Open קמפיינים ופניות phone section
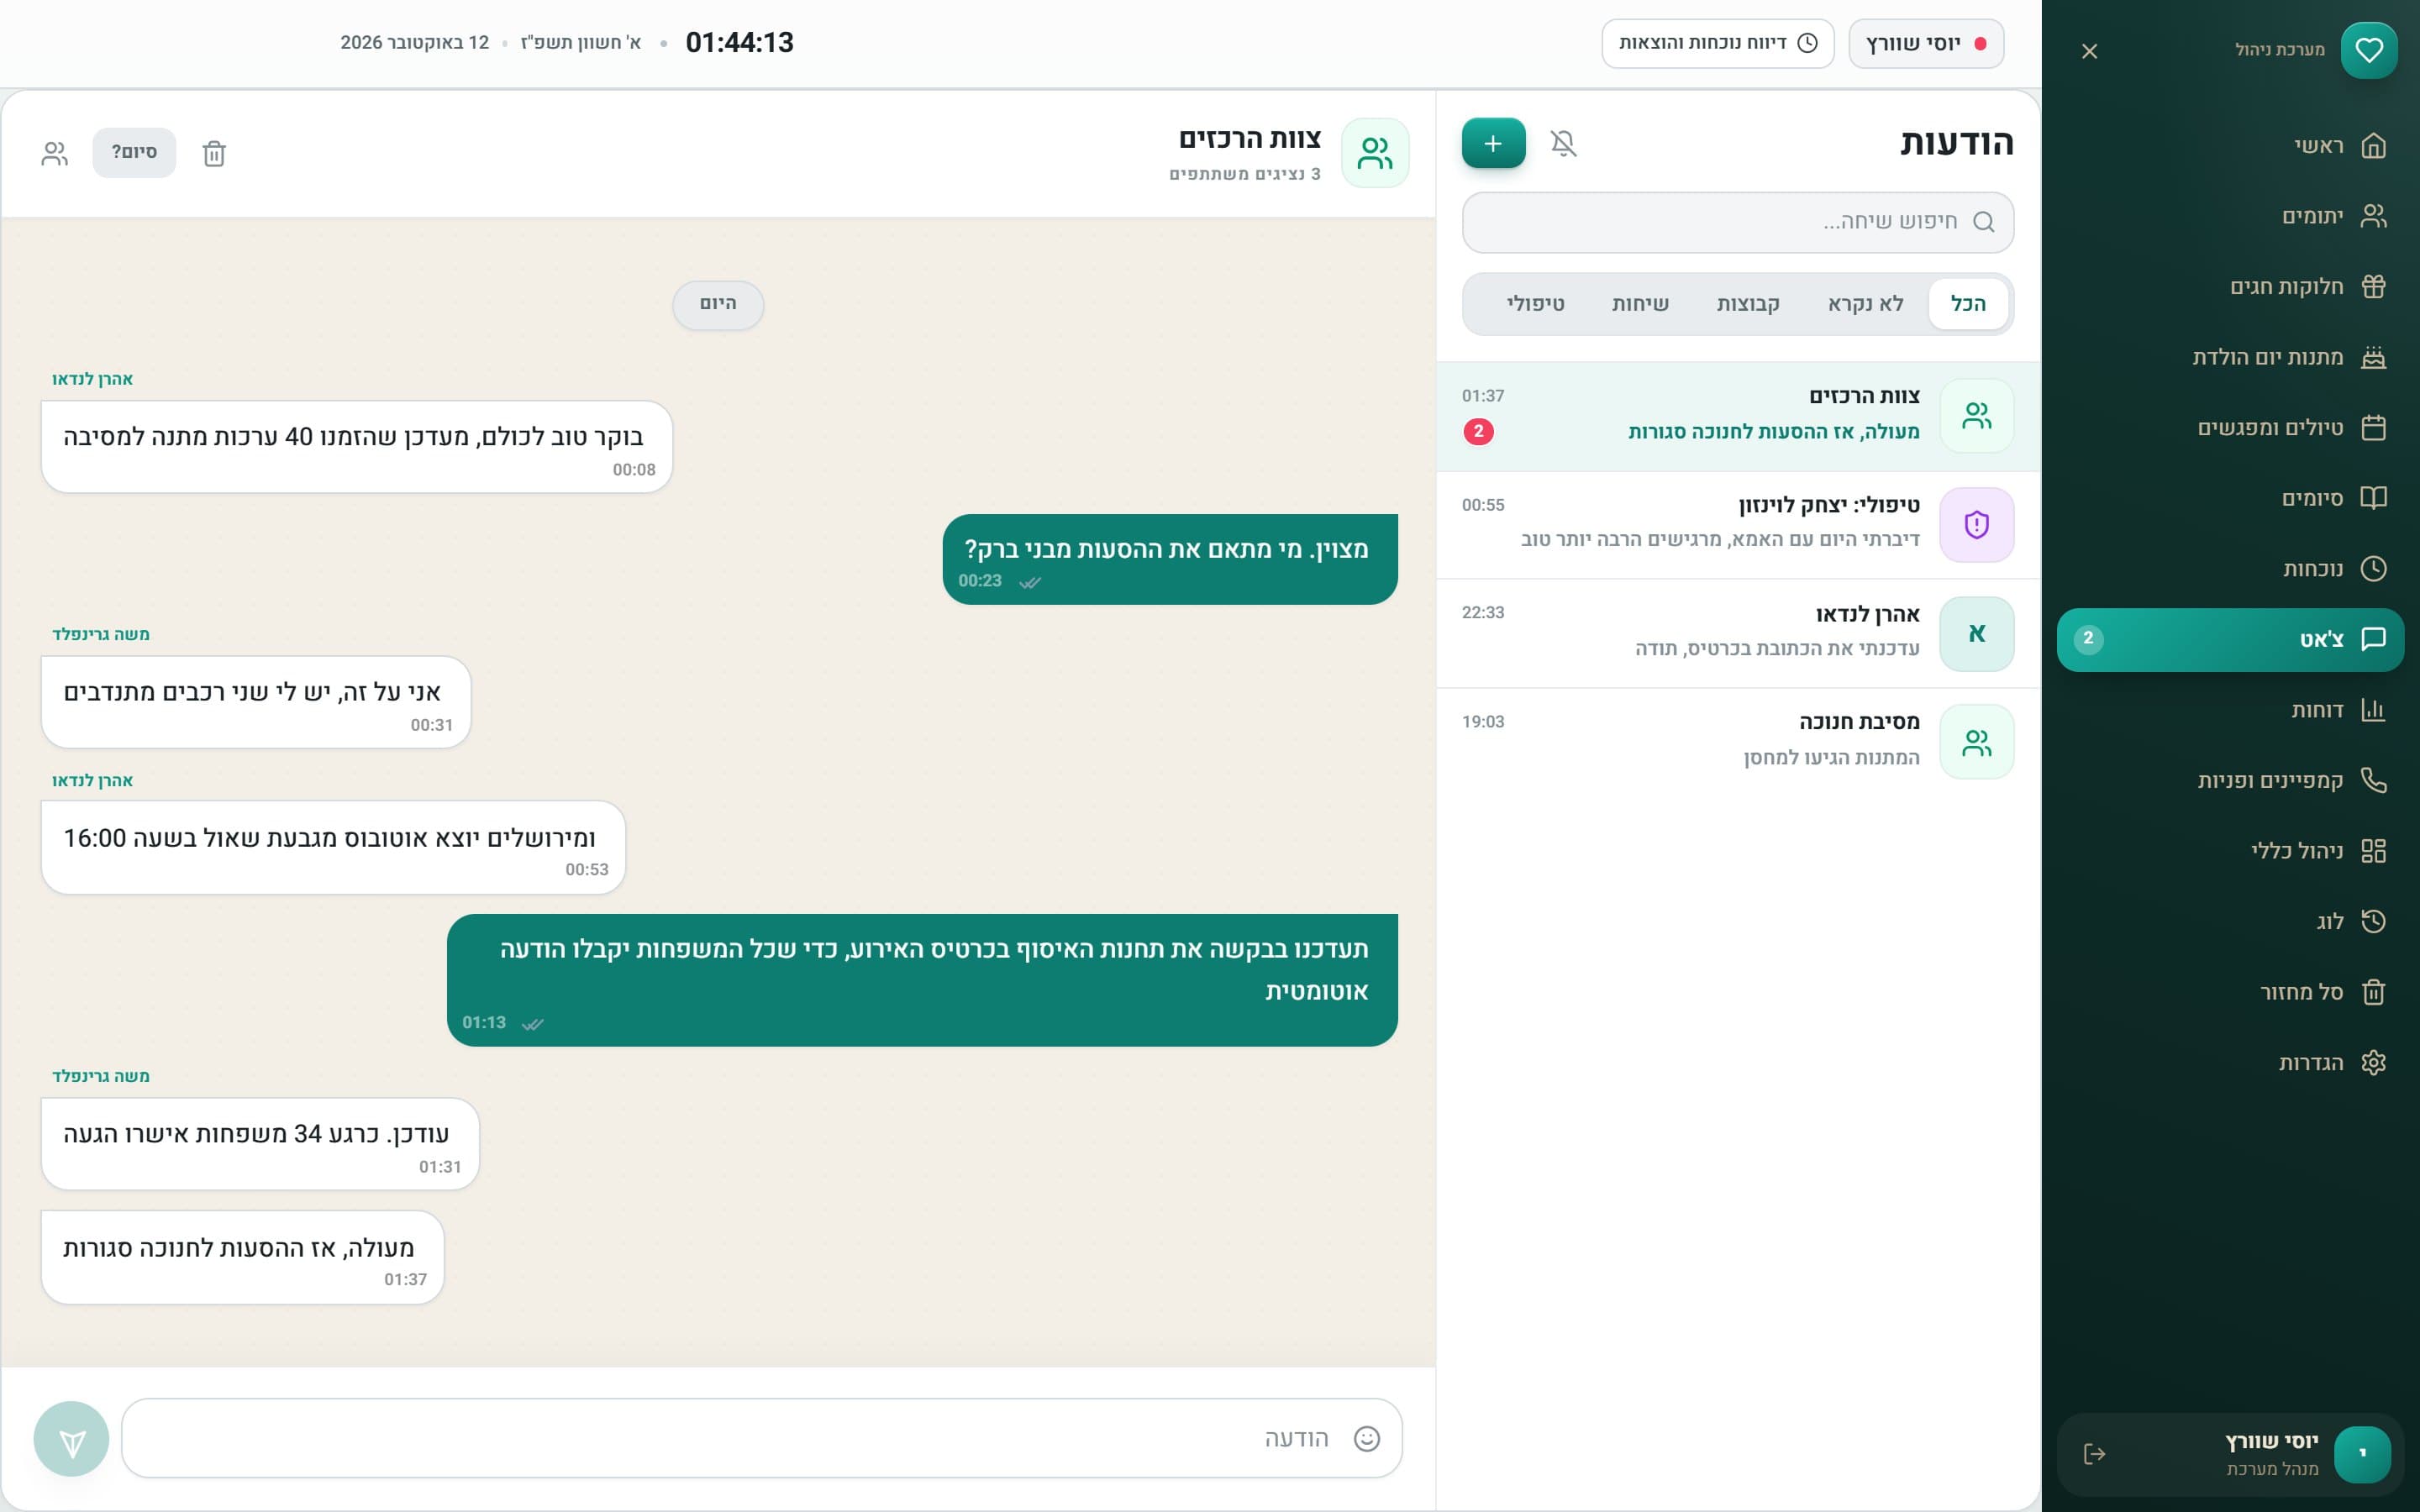The image size is (2420, 1512). (2230, 780)
